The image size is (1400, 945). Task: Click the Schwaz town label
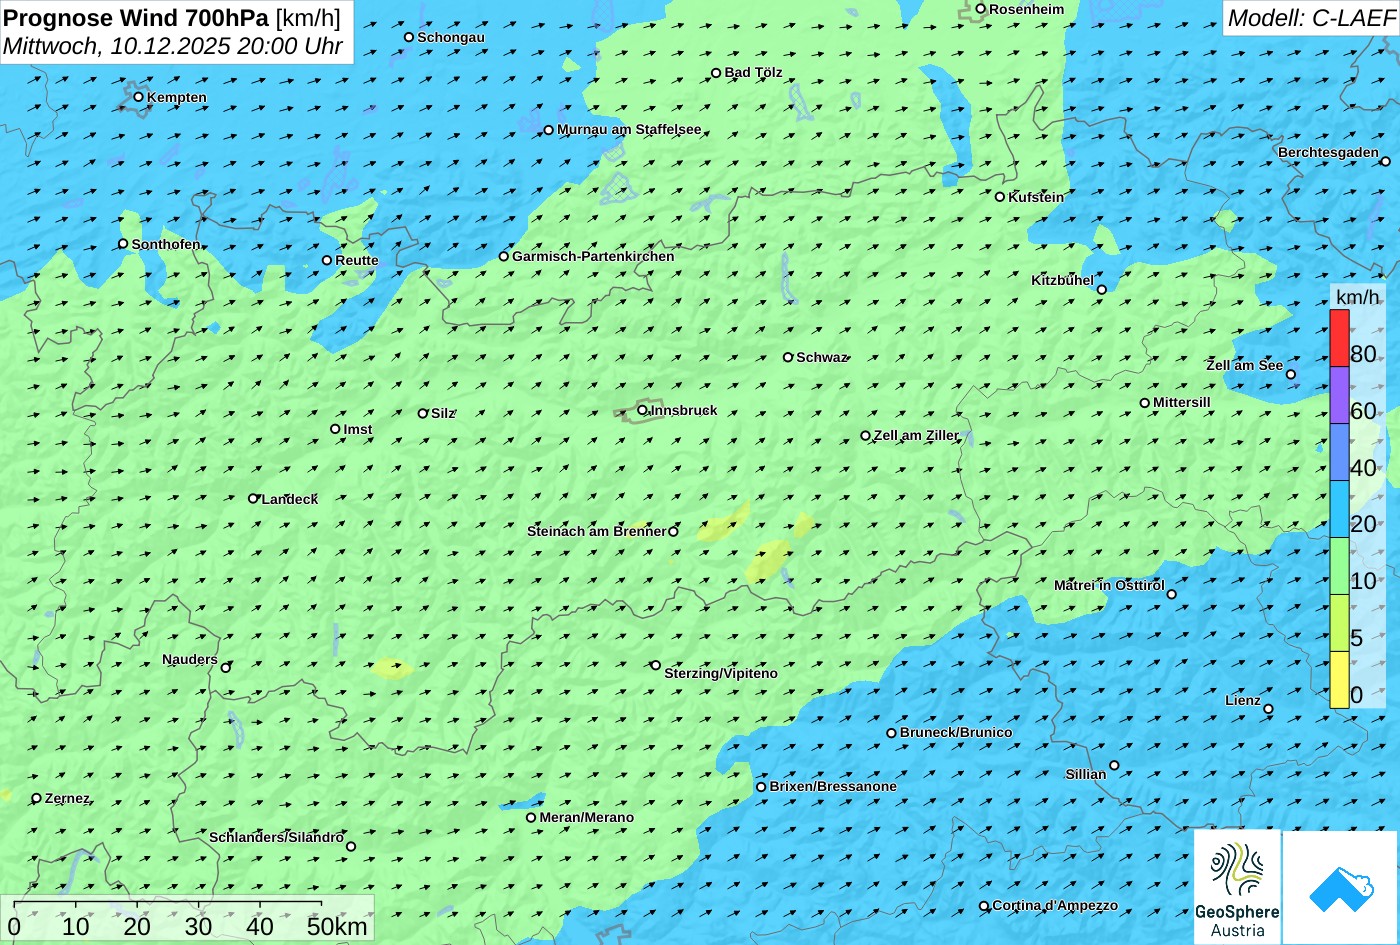pyautogui.click(x=822, y=357)
